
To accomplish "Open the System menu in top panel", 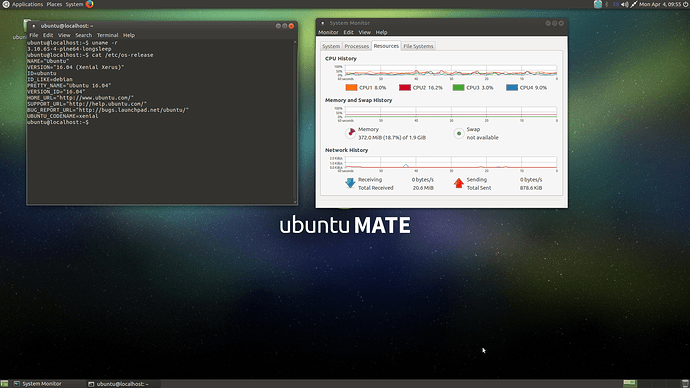I will [74, 4].
